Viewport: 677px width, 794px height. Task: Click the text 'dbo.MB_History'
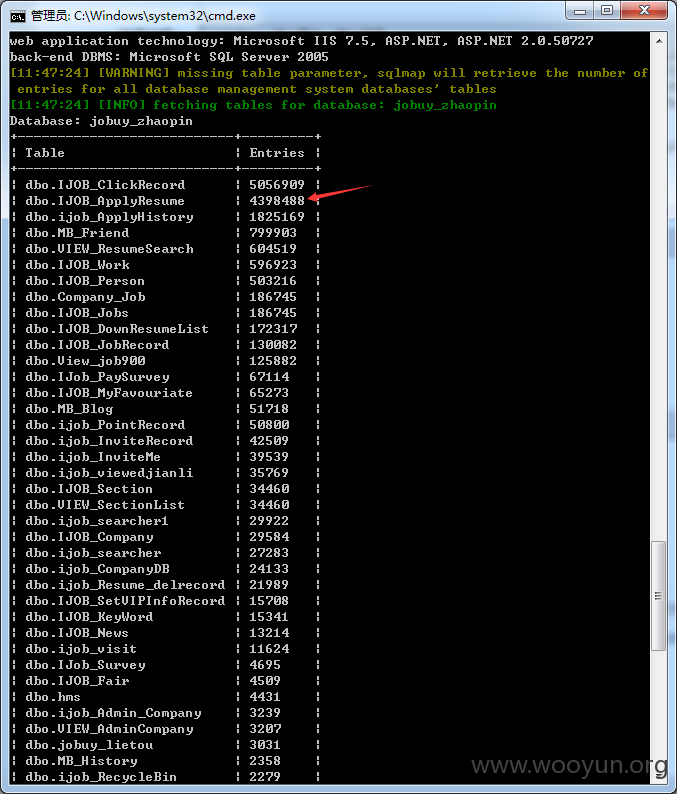click(82, 761)
